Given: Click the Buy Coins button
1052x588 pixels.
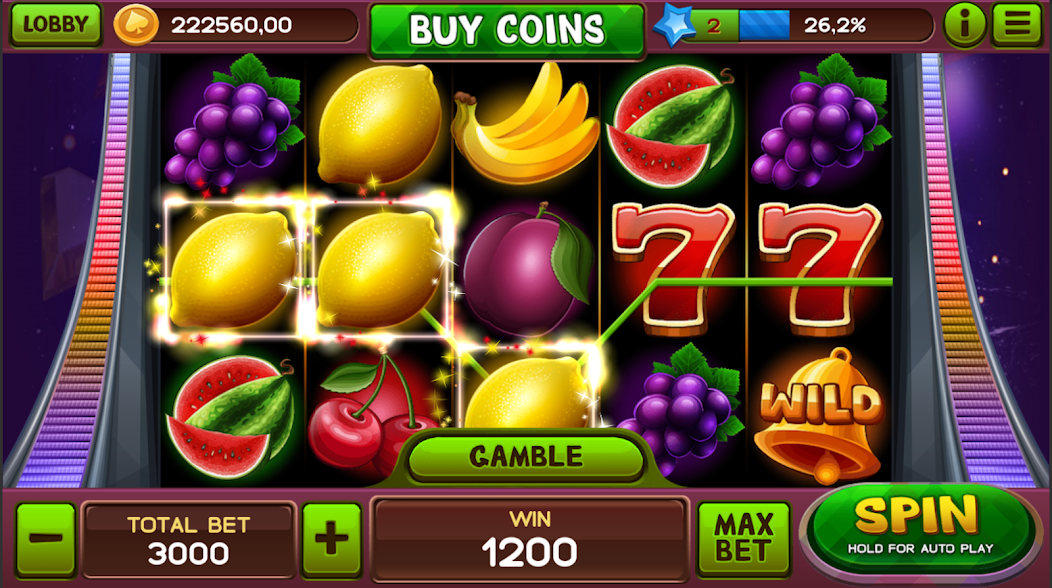Looking at the screenshot, I should coord(507,30).
